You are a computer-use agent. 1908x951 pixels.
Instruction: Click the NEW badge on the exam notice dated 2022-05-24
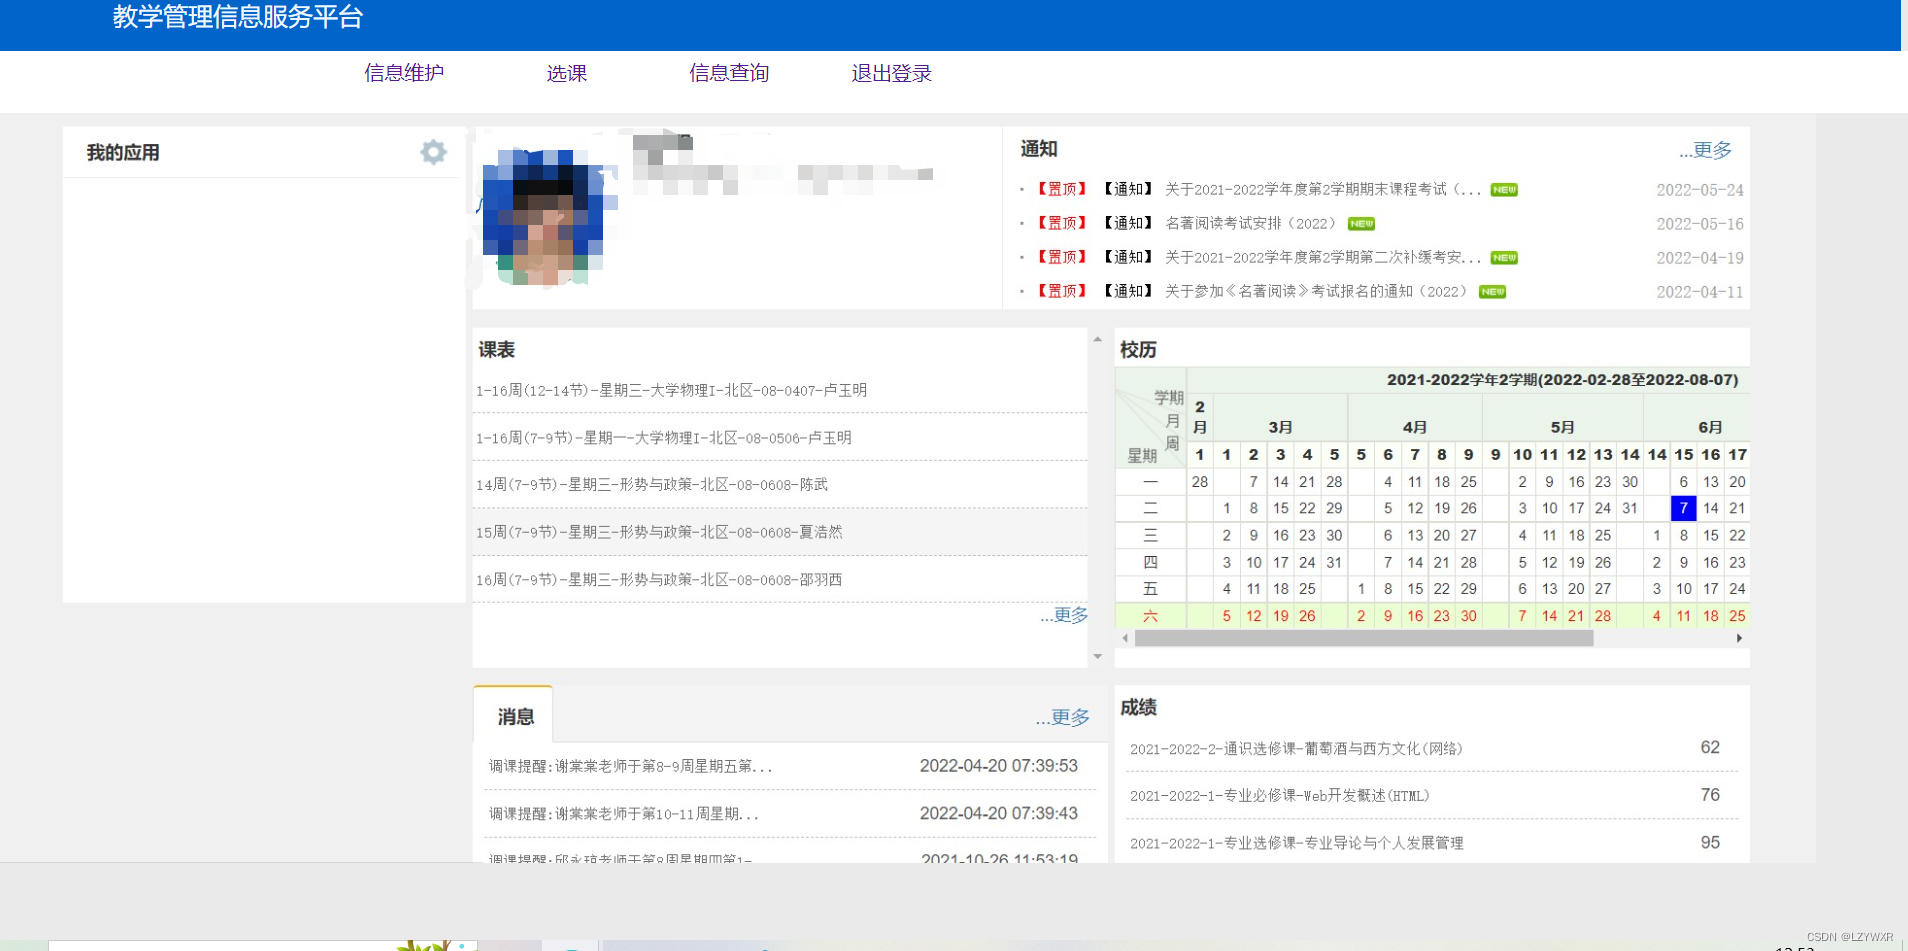click(1504, 189)
